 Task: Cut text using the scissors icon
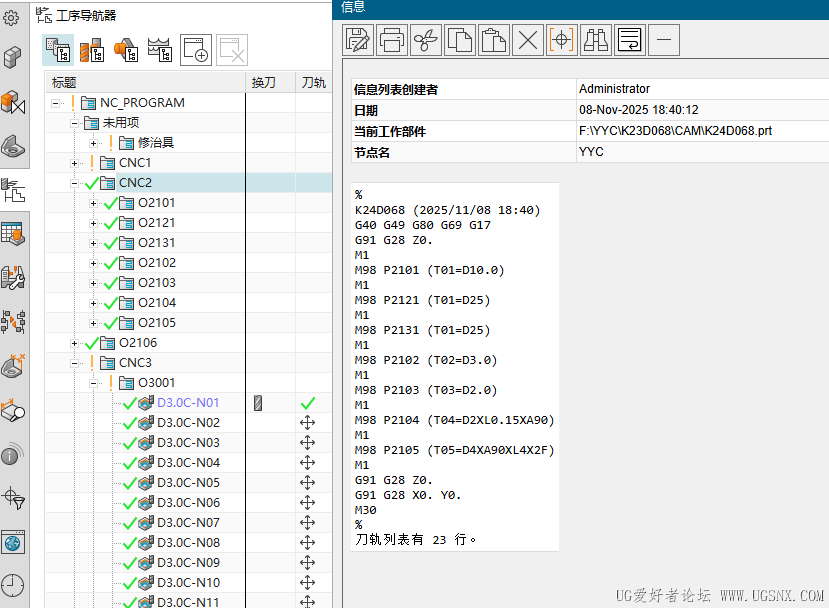click(425, 40)
